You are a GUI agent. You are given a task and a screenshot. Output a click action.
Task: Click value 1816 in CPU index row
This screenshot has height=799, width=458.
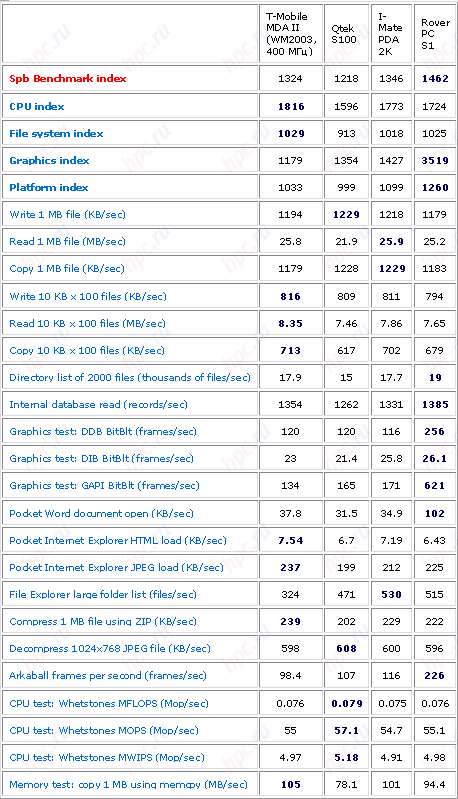tap(291, 106)
